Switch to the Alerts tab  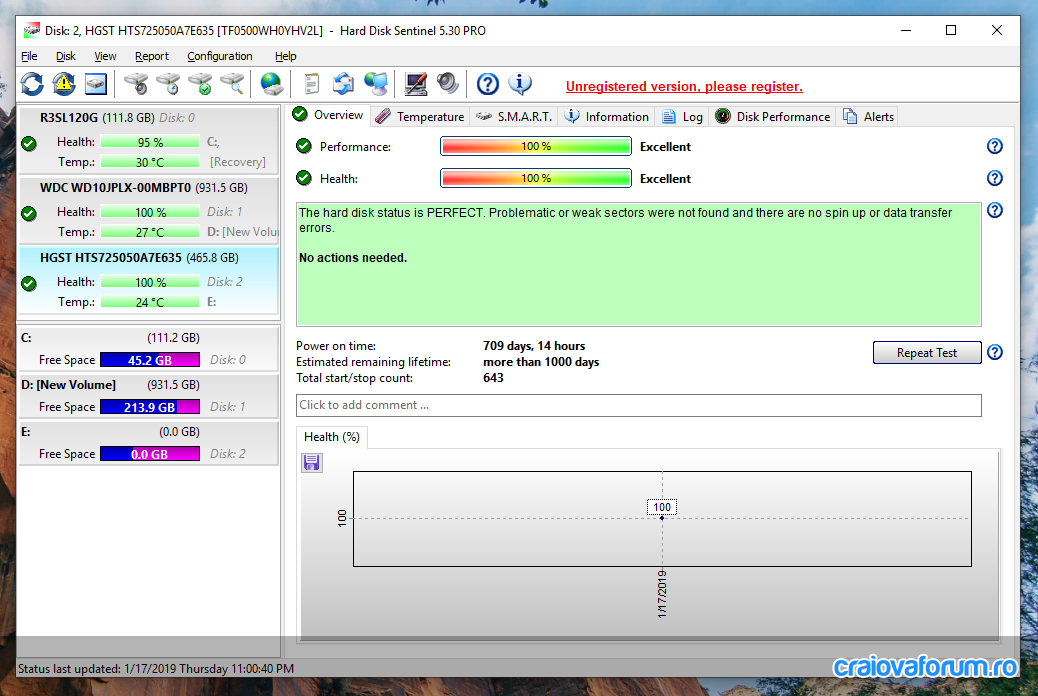click(869, 117)
